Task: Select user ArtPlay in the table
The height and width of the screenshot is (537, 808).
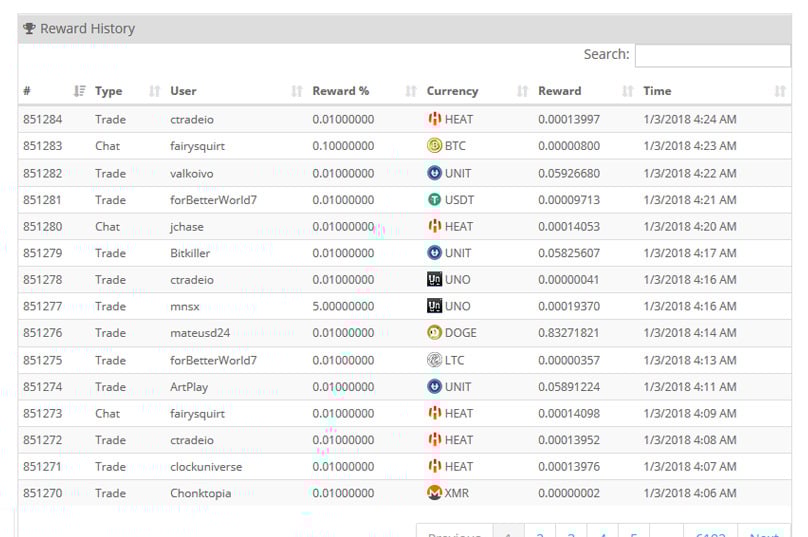Action: tap(189, 387)
